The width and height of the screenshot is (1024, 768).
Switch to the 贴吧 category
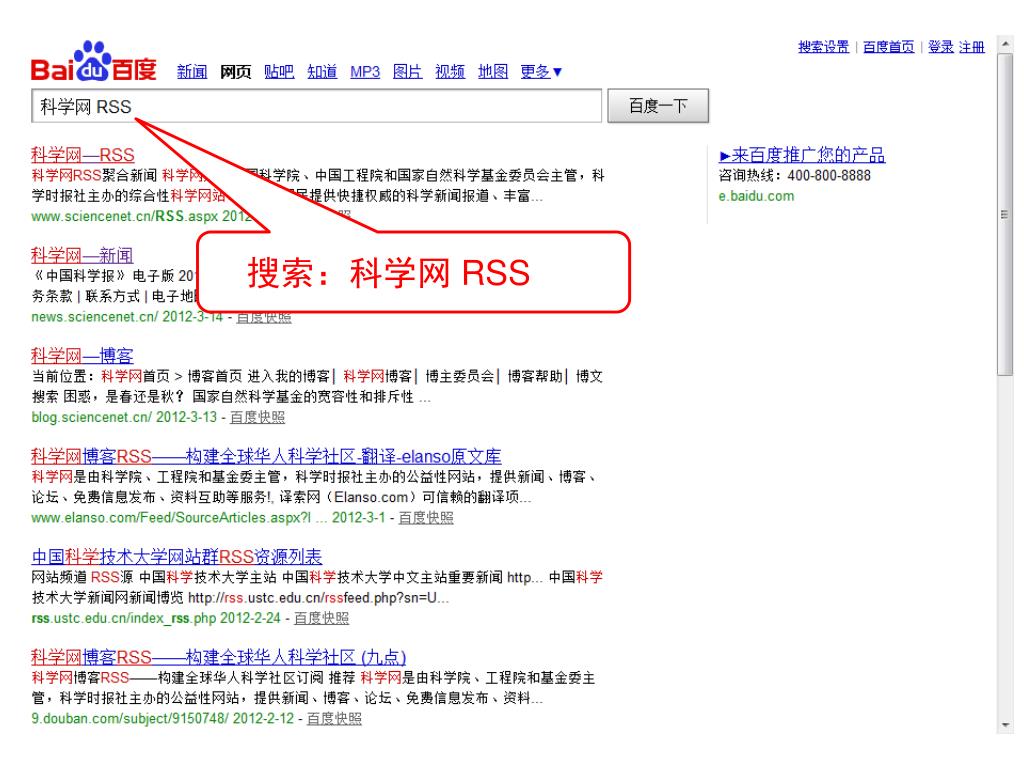pos(279,71)
